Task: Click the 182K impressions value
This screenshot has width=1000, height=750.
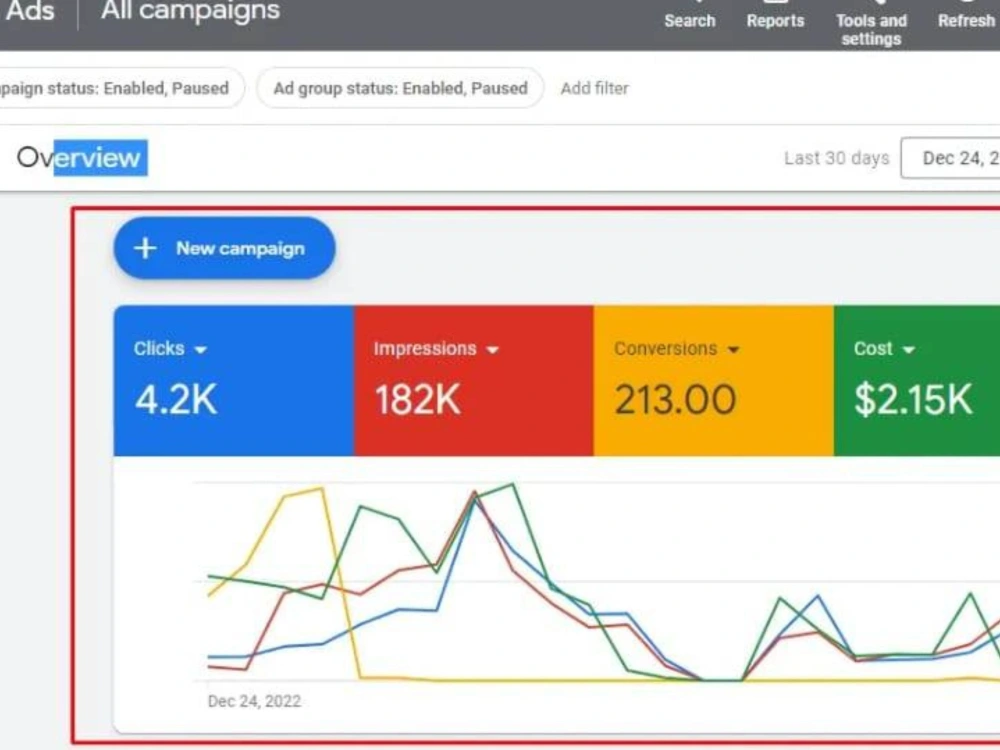Action: (417, 400)
